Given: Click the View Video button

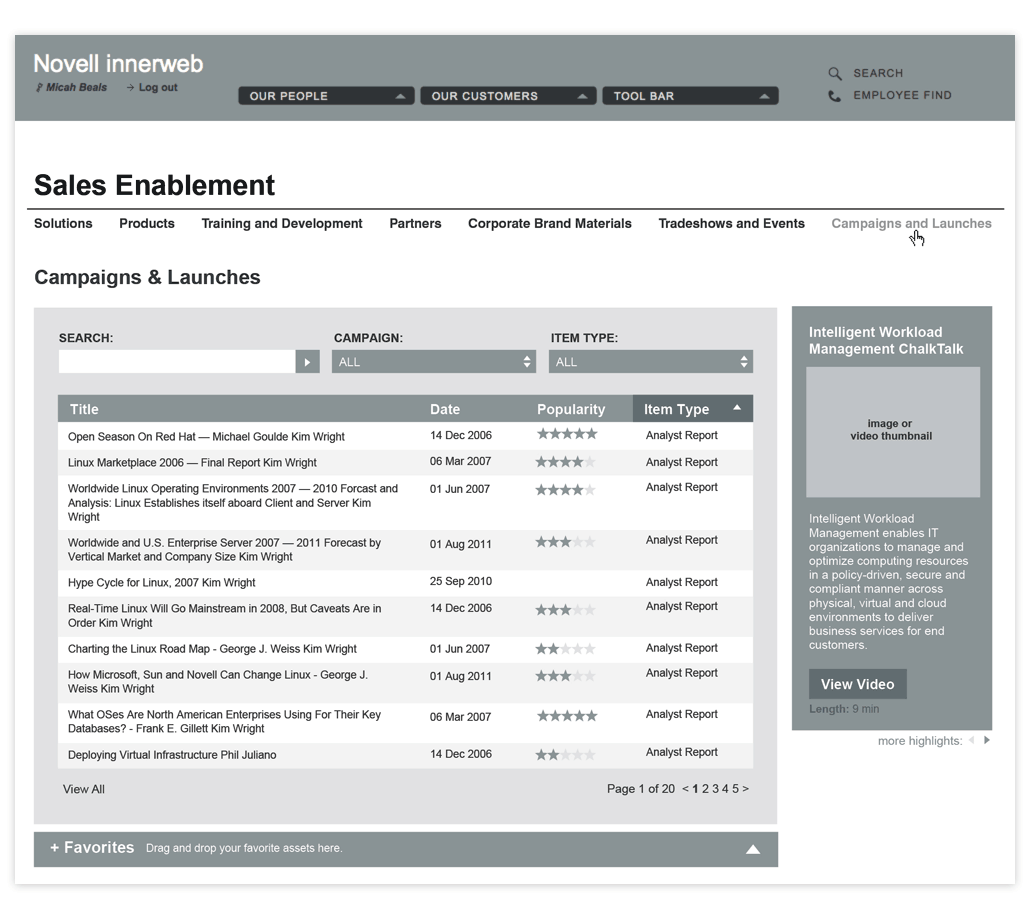Looking at the screenshot, I should coord(858,684).
